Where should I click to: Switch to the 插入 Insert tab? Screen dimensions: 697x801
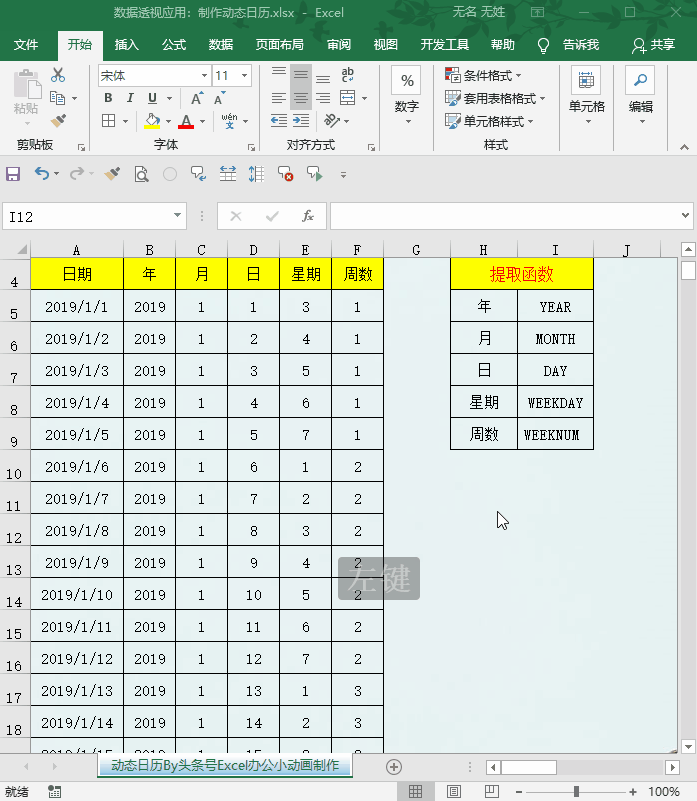pyautogui.click(x=126, y=45)
